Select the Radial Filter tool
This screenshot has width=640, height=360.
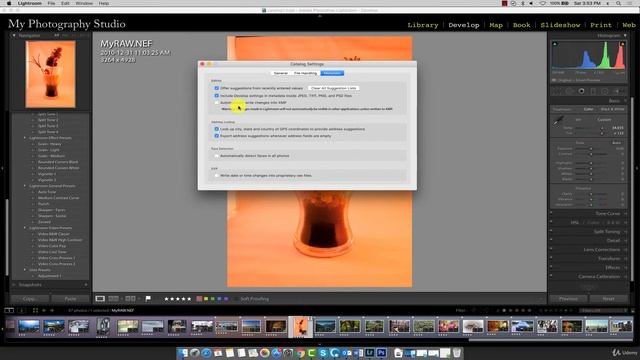pos(605,91)
